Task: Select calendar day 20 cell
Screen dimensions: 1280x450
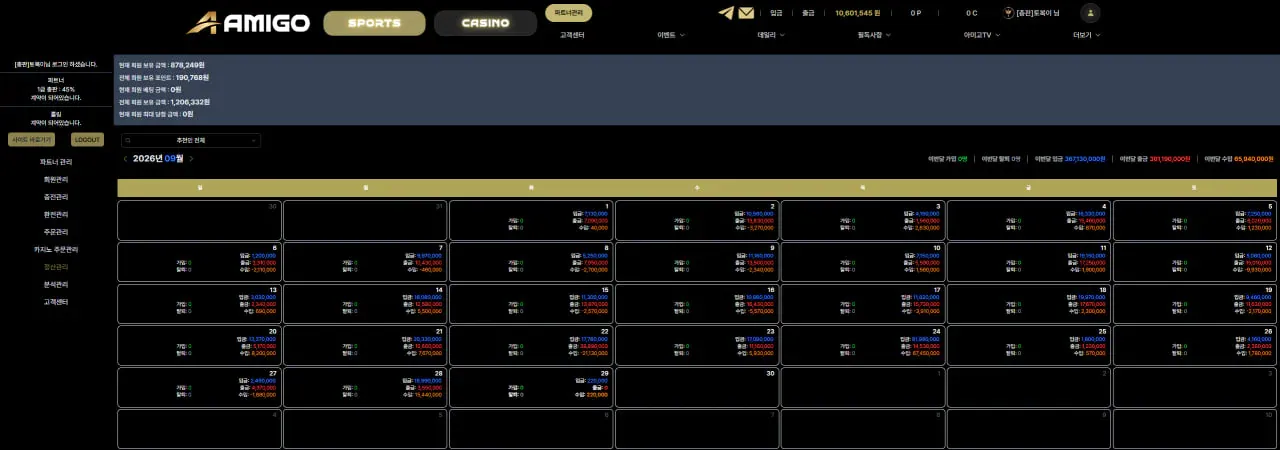Action: pyautogui.click(x=199, y=345)
